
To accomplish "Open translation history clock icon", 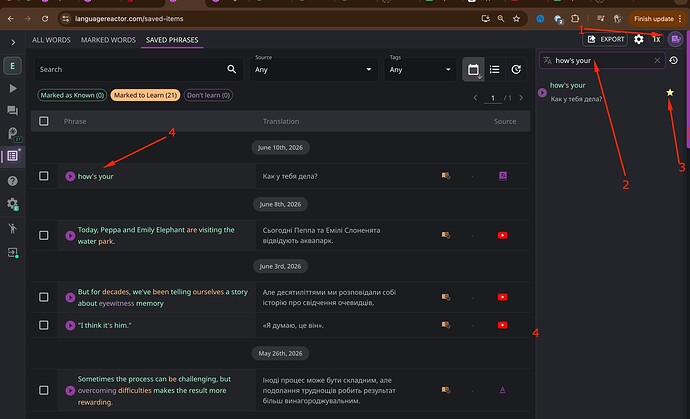I will click(674, 60).
